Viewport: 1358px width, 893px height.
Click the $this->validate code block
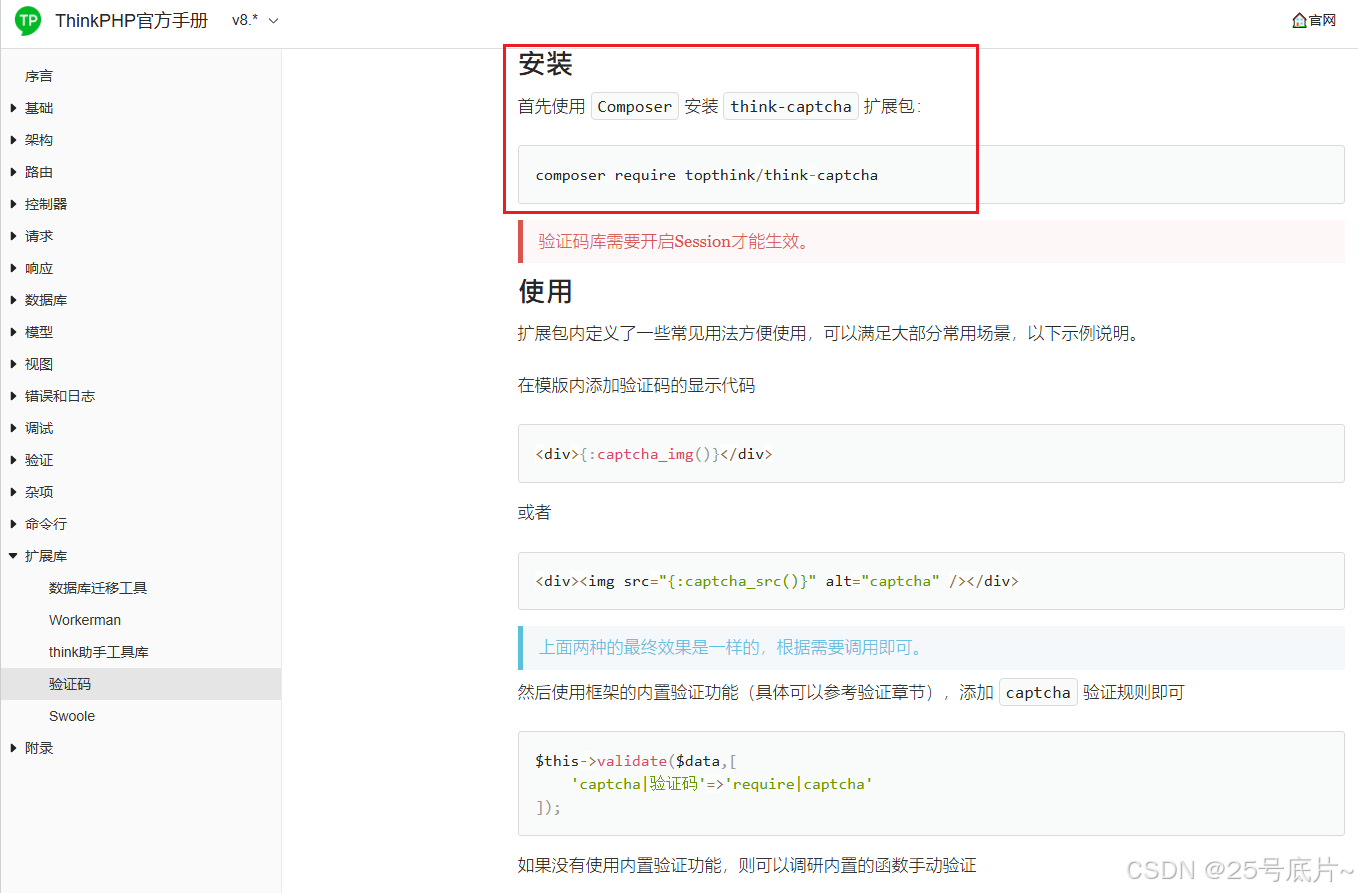click(931, 783)
